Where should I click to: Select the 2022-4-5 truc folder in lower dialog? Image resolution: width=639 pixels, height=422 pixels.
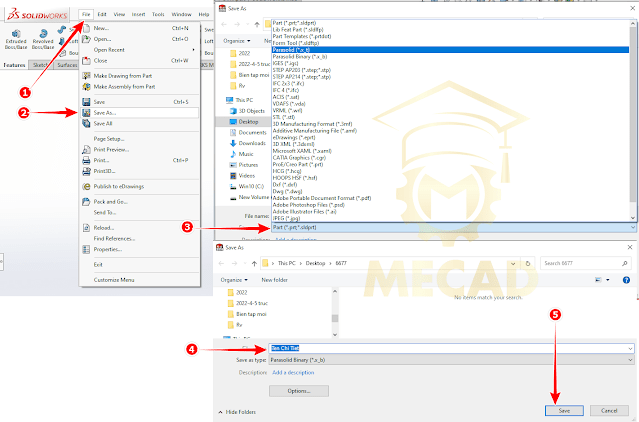252,303
